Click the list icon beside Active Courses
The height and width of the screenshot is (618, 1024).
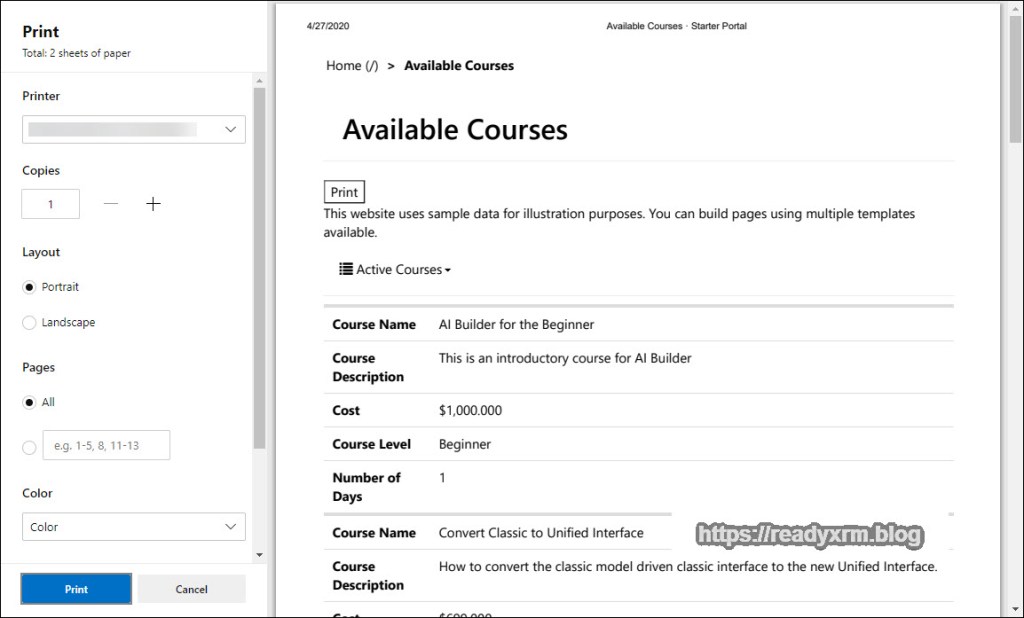346,269
